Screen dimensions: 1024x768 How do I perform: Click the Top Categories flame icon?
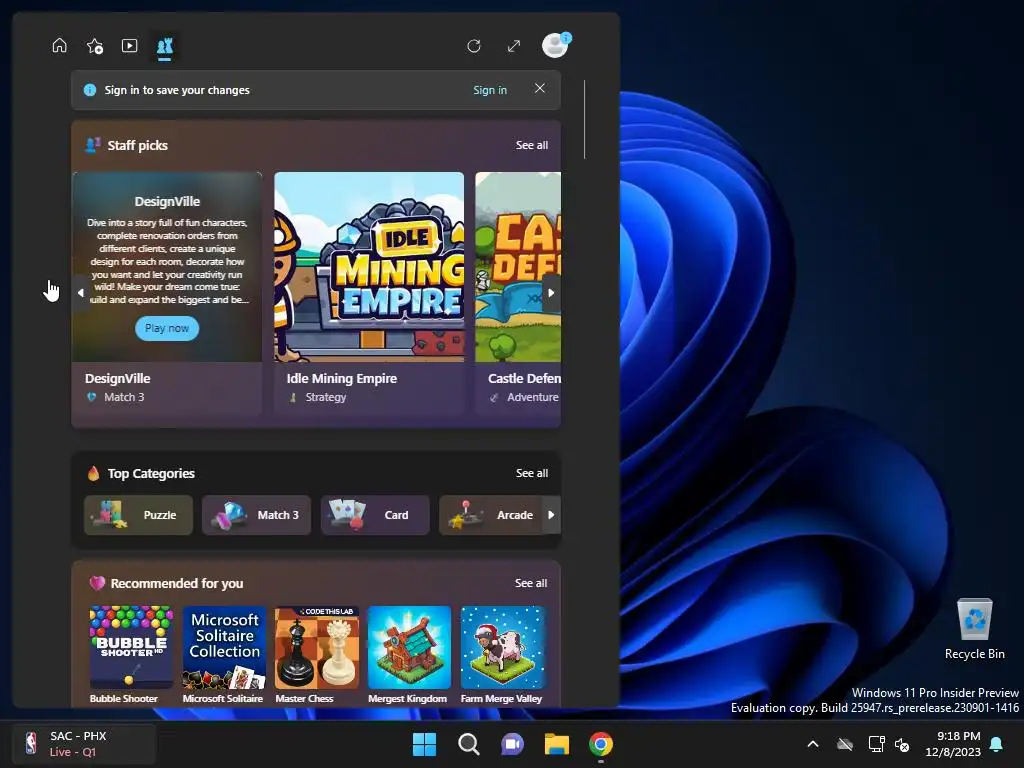point(93,473)
